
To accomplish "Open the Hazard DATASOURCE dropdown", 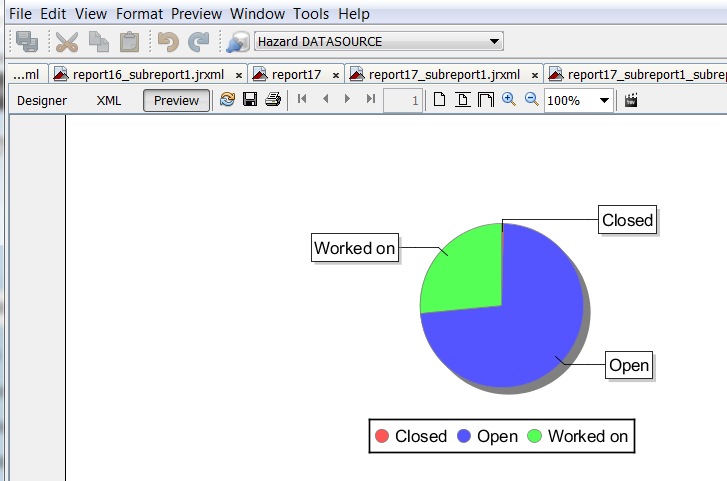I will click(378, 42).
